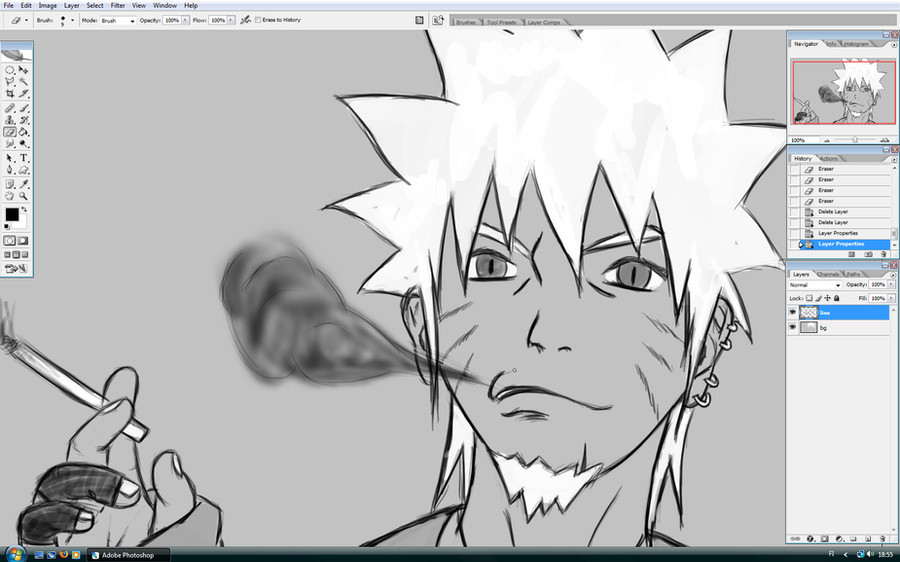
Task: Switch to Full Screen Mode with menu bar
Action: (x=16, y=255)
